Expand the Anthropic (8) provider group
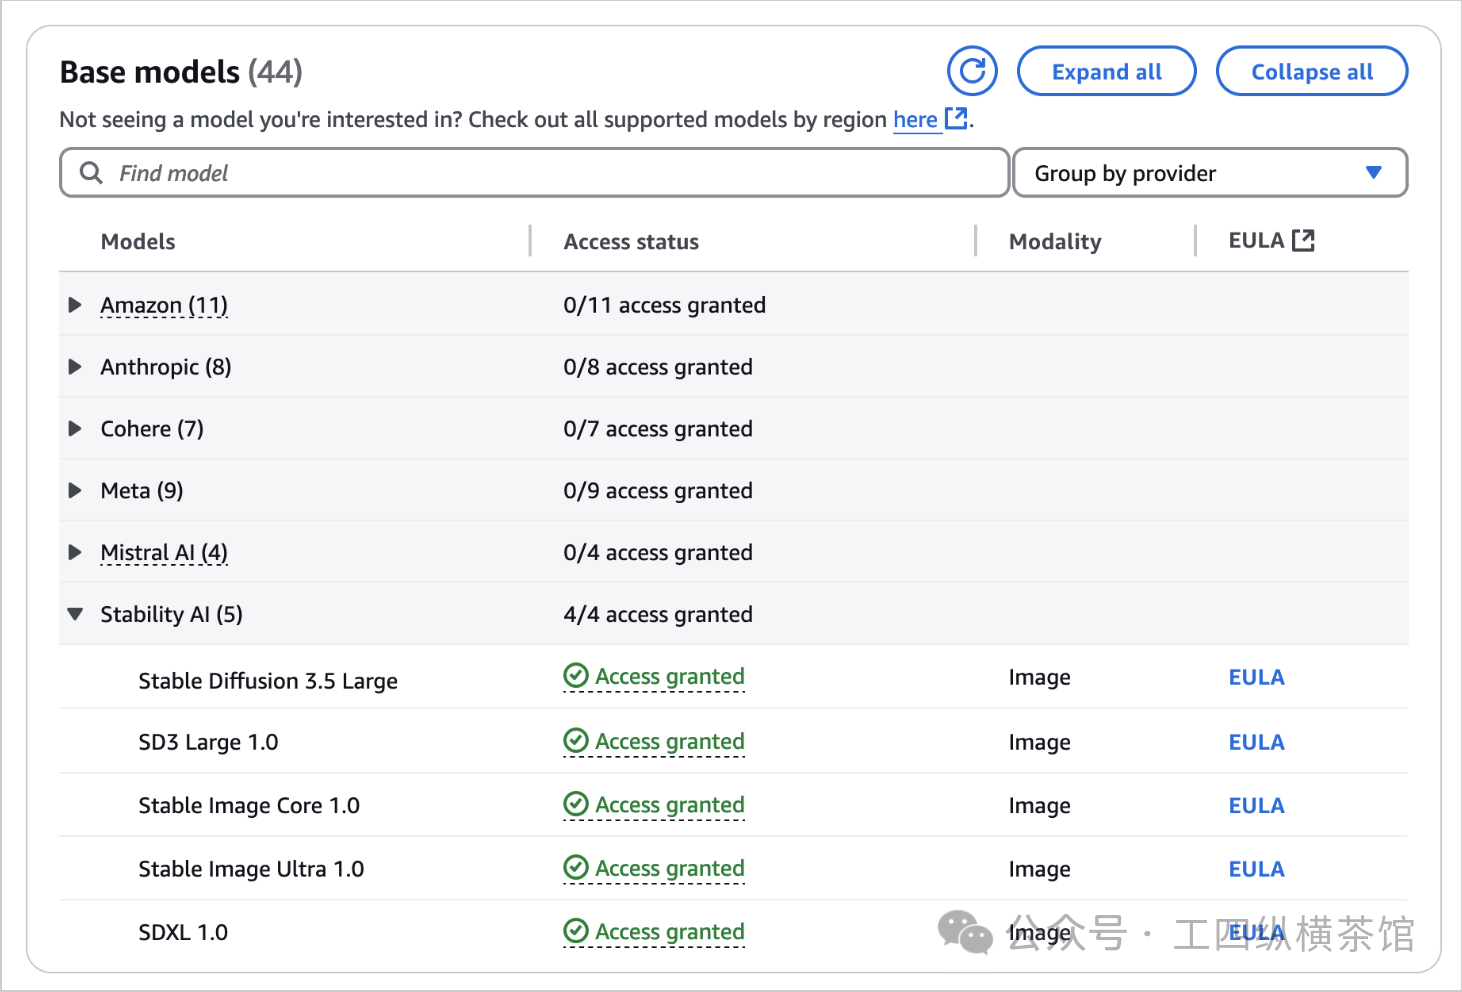The height and width of the screenshot is (992, 1462). point(75,367)
